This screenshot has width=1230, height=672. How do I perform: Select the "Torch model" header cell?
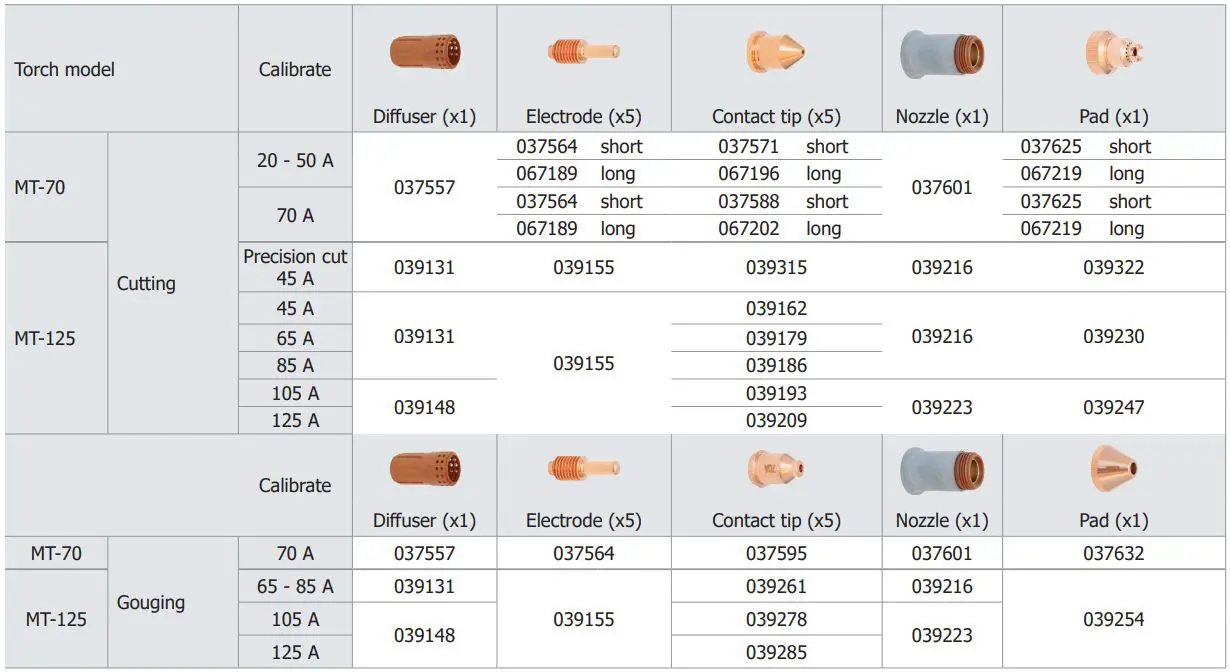tap(65, 69)
